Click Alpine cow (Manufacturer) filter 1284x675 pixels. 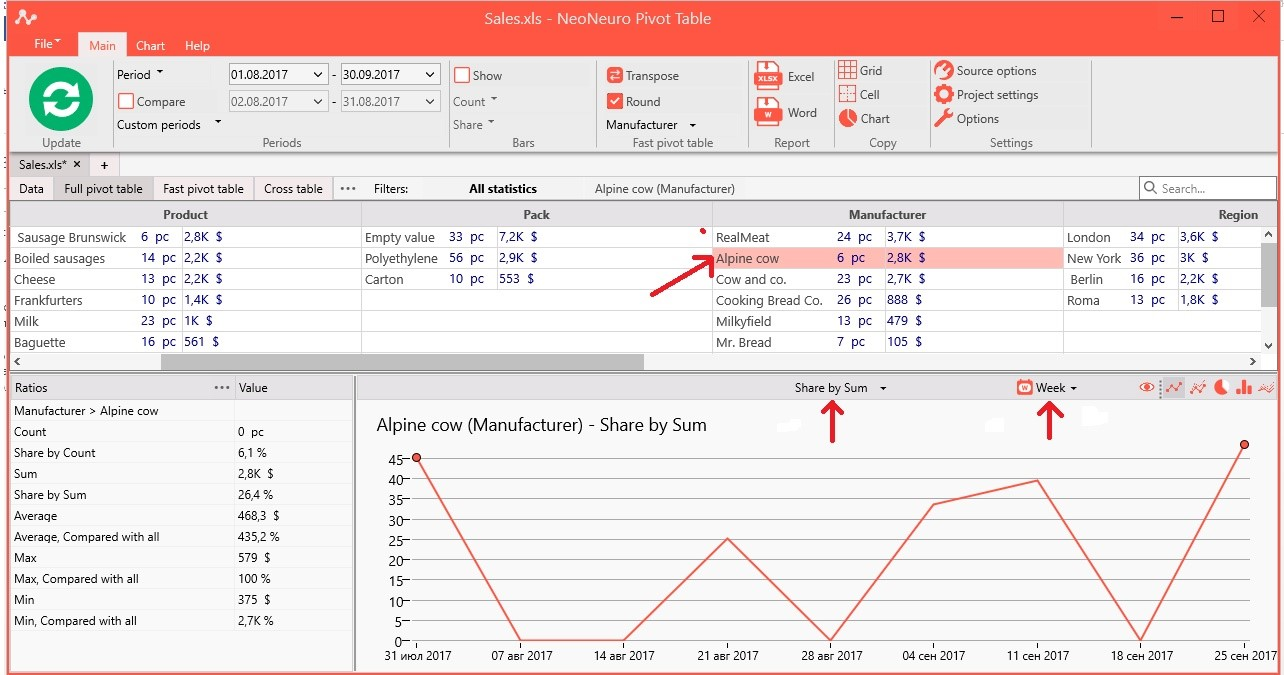click(x=665, y=188)
